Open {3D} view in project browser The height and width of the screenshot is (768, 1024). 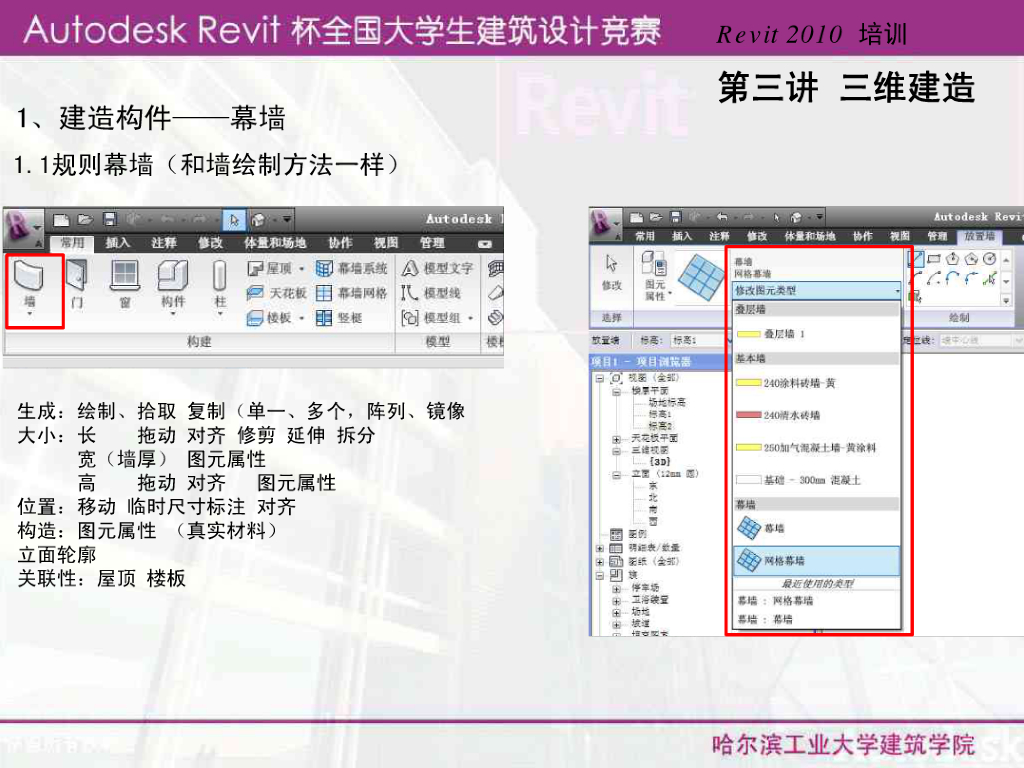pos(659,462)
